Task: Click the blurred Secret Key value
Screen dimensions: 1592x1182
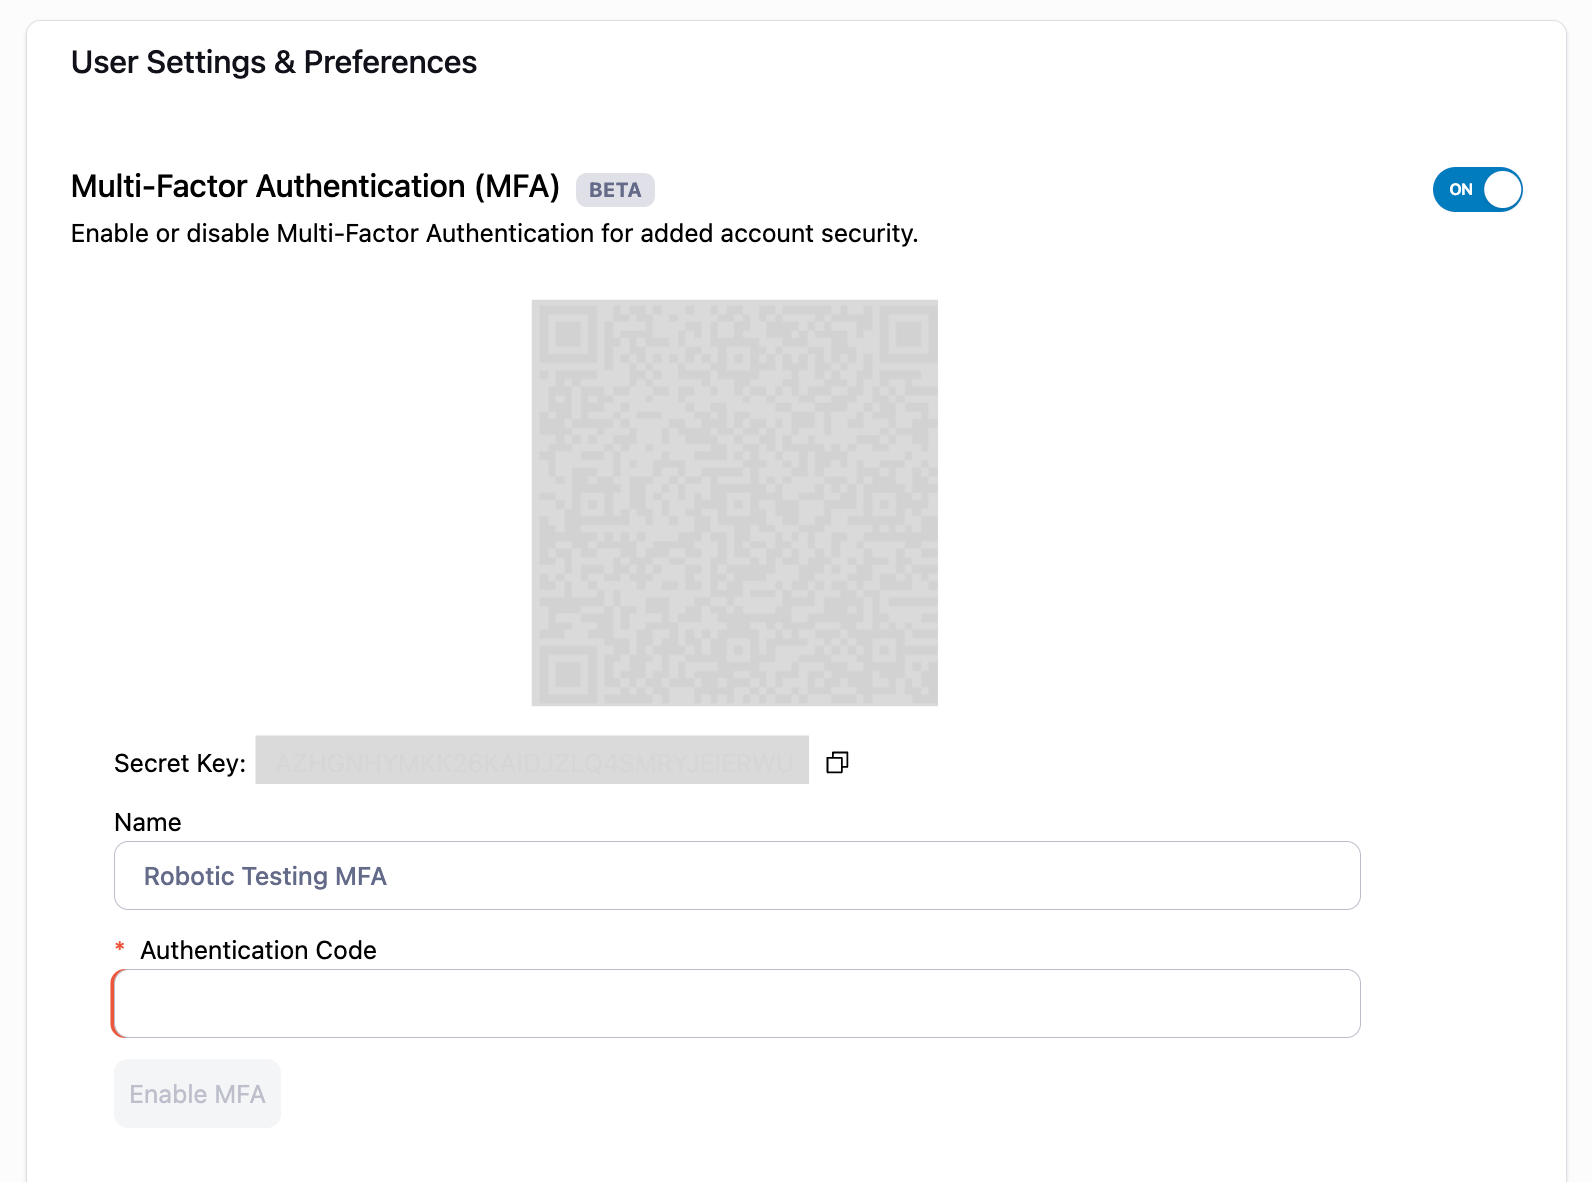Action: click(532, 761)
